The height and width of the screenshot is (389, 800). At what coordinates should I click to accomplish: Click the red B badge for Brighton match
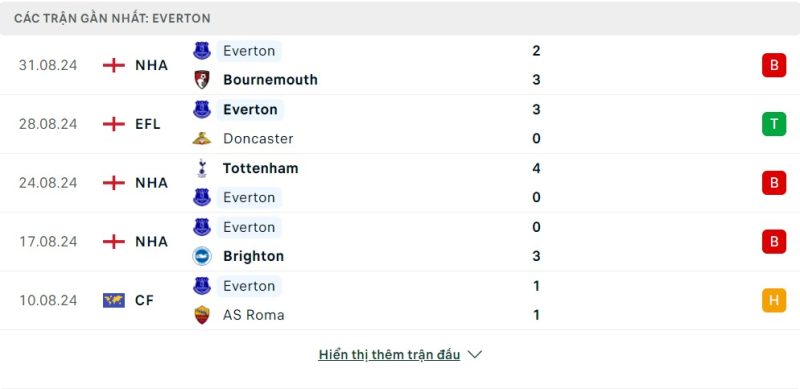(774, 241)
